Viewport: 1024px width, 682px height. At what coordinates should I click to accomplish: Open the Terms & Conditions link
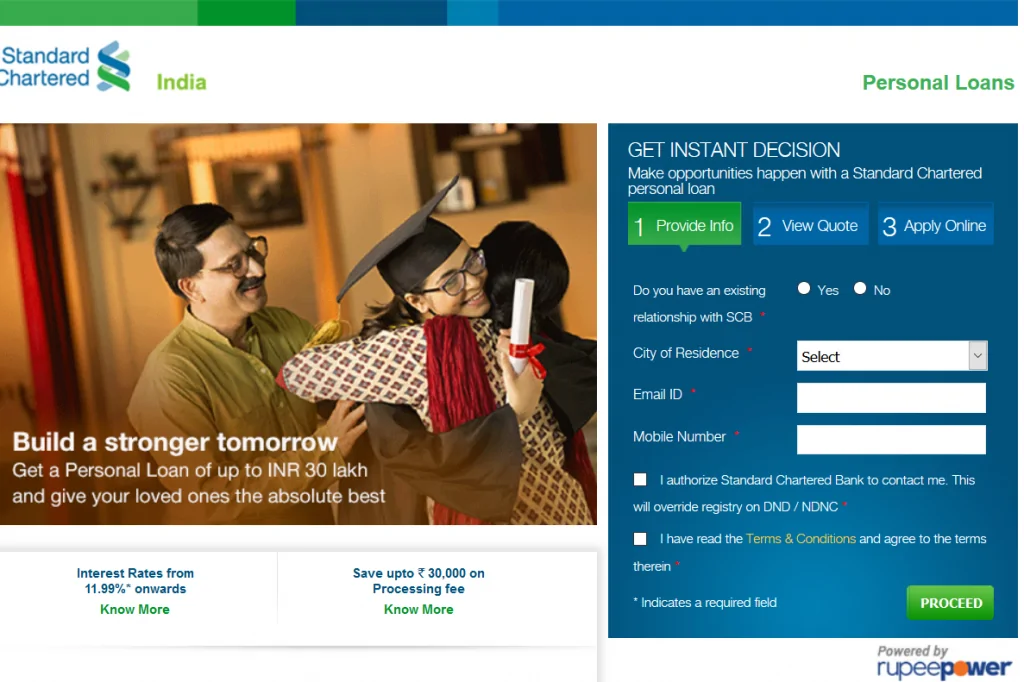click(x=801, y=539)
